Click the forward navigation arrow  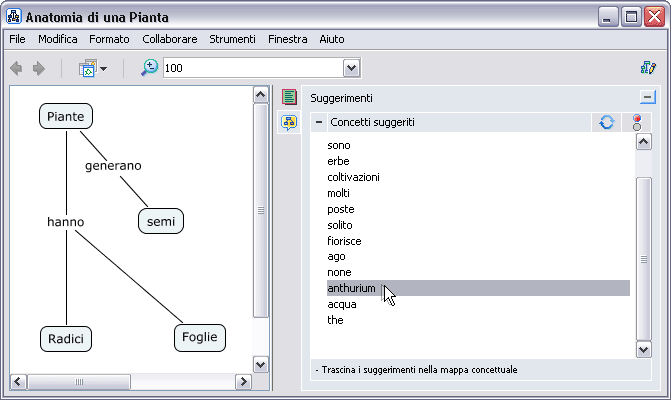[x=39, y=68]
